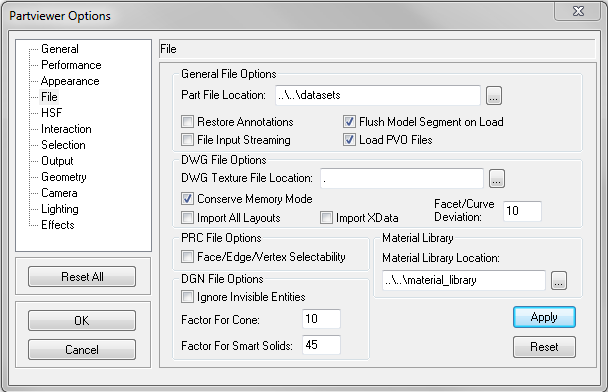This screenshot has height=392, width=608.
Task: Confirm the dialog with OK
Action: 82,321
